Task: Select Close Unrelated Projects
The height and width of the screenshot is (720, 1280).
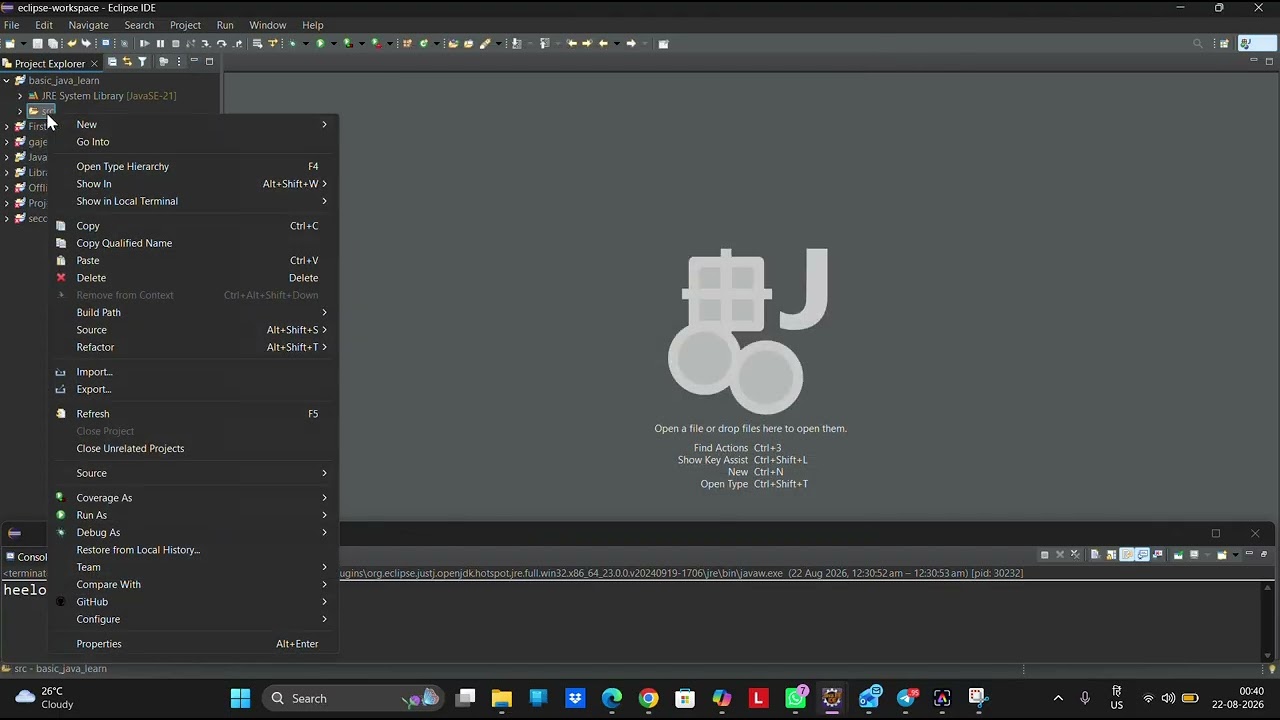Action: pyautogui.click(x=194, y=449)
